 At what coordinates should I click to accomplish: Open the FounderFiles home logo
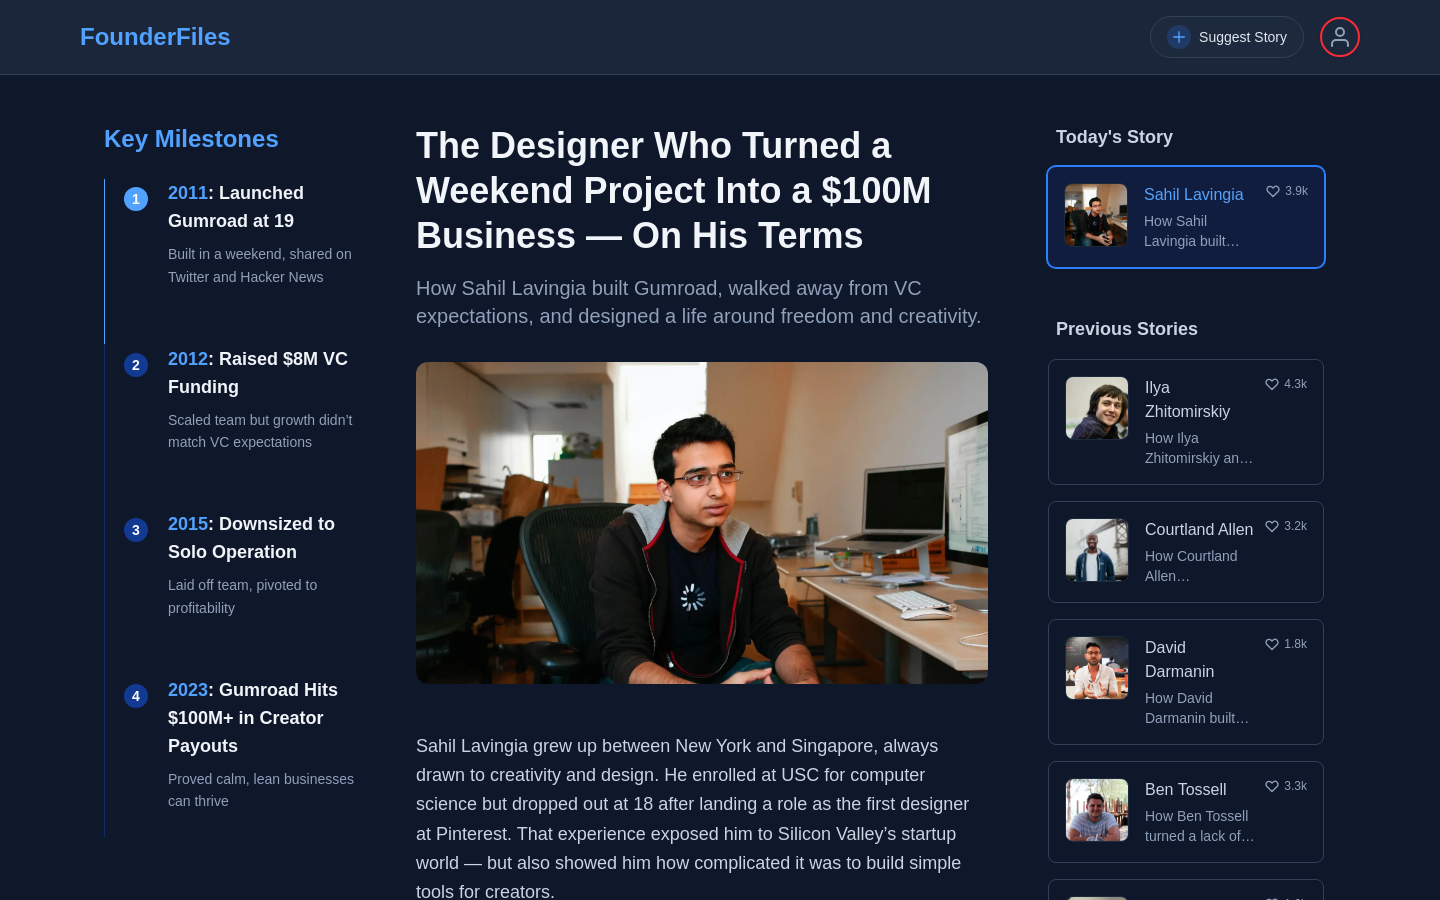[x=155, y=37]
